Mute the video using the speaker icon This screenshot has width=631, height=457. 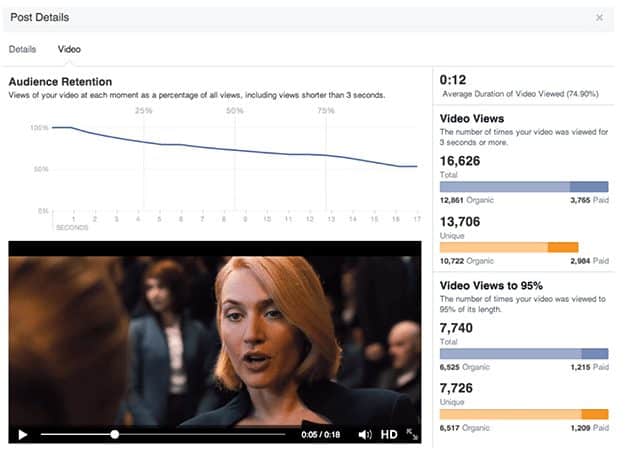365,434
